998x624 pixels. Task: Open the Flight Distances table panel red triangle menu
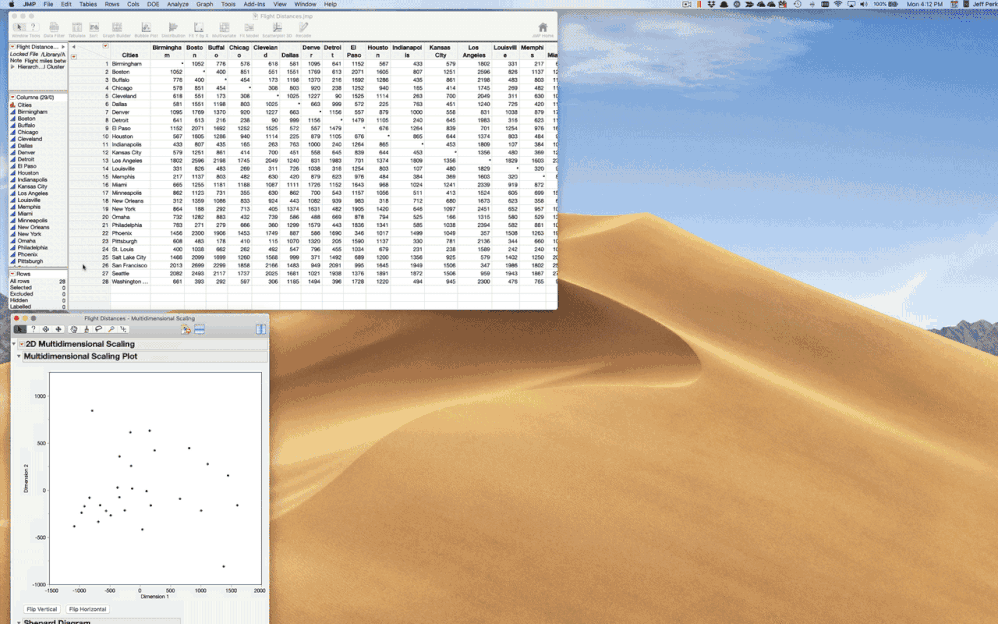coord(13,46)
